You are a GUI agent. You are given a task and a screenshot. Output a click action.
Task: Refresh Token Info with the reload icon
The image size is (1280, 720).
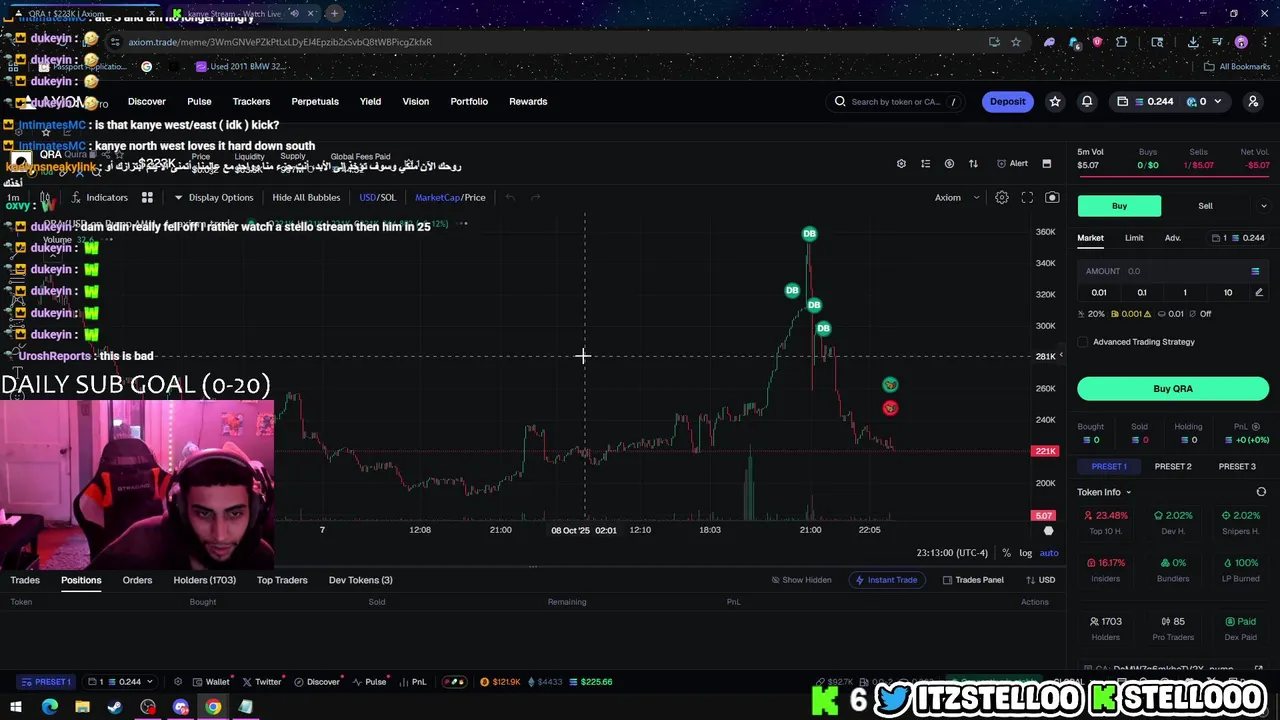1261,492
